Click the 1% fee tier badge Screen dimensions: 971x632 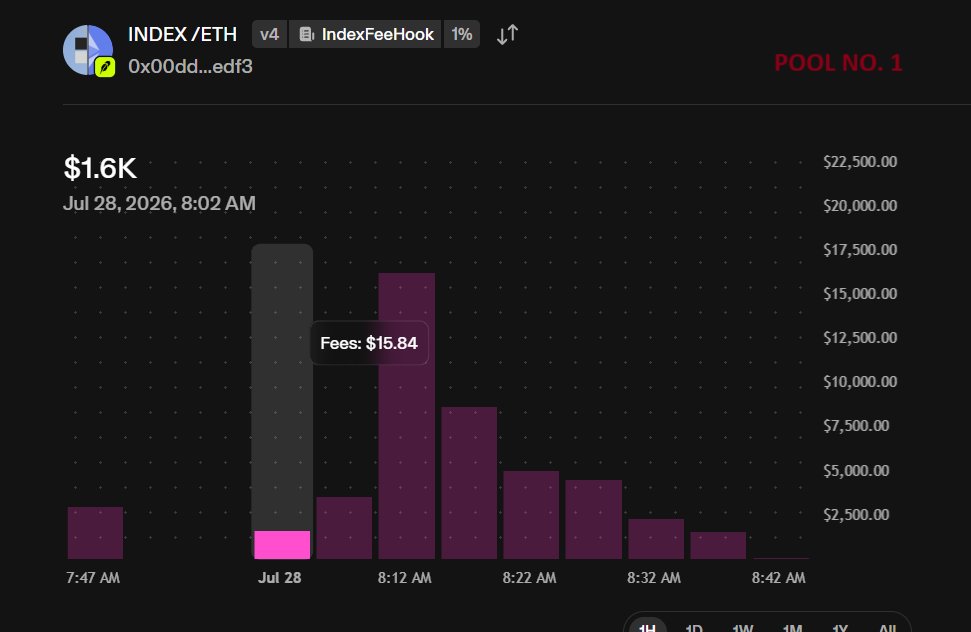461,34
